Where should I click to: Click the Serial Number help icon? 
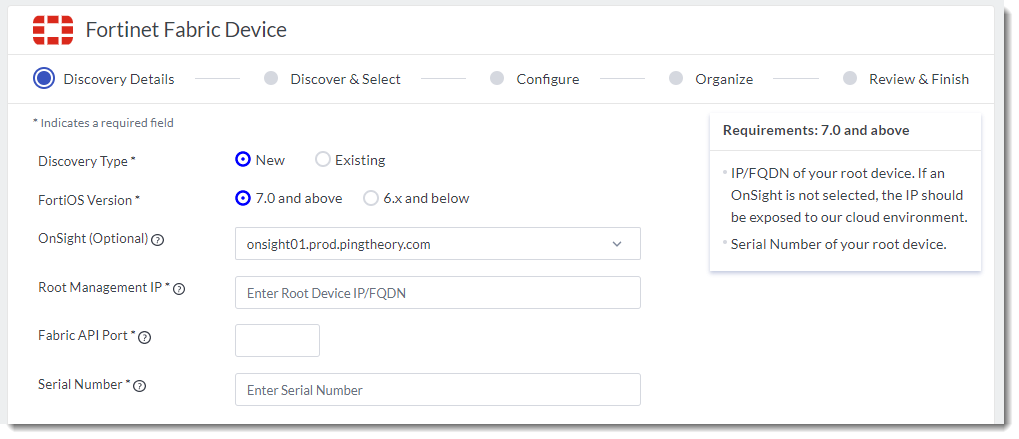click(x=140, y=386)
